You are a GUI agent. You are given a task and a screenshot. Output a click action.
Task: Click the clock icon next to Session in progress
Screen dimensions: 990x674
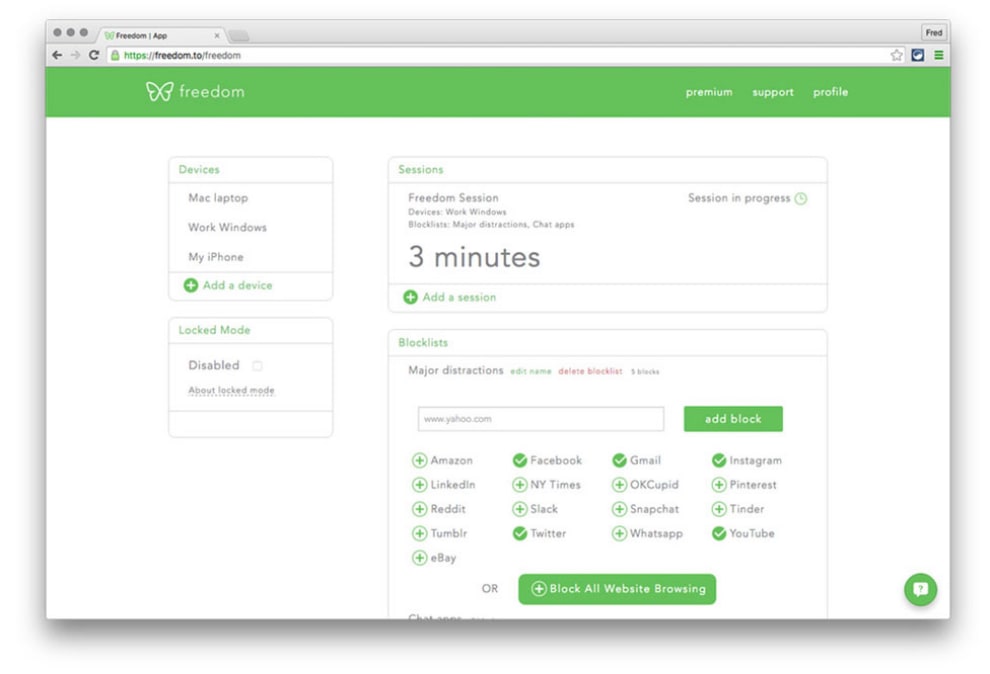coord(801,199)
